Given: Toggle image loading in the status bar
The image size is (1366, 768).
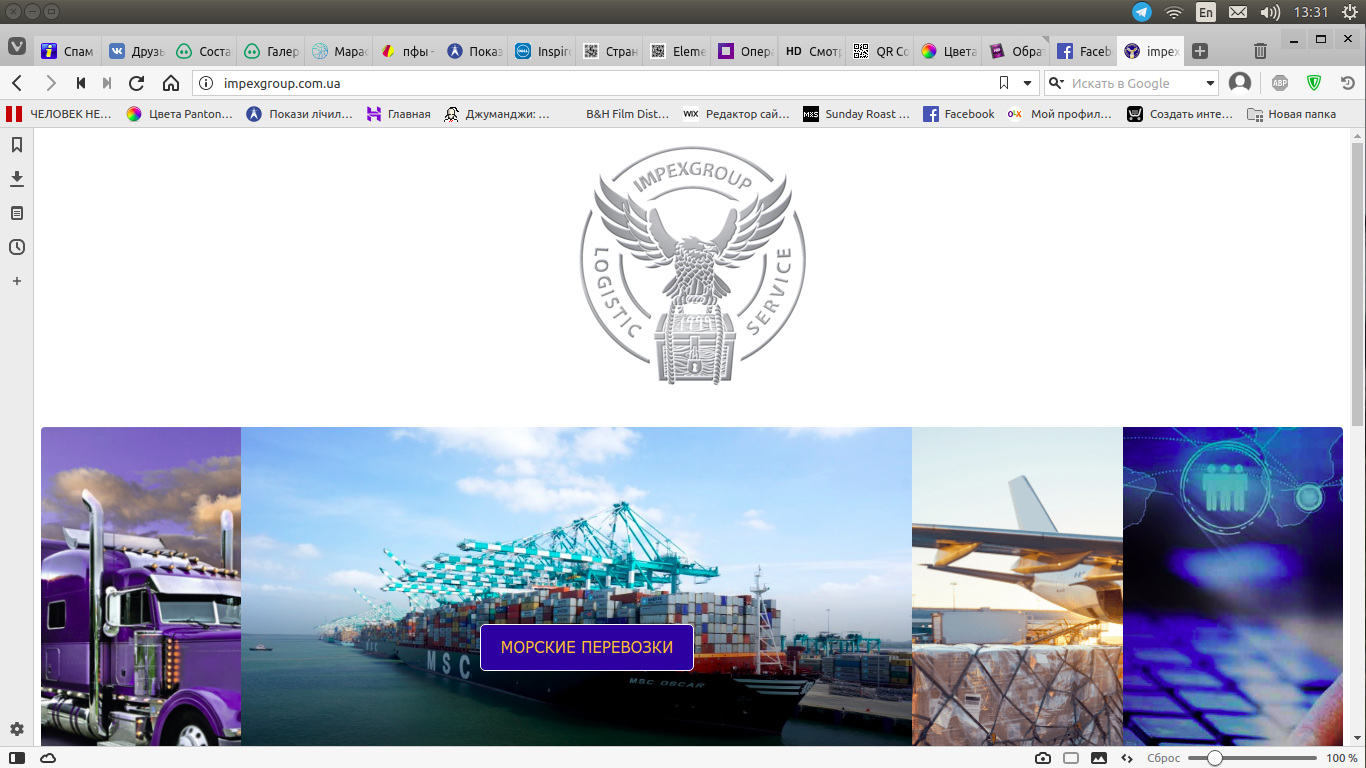Looking at the screenshot, I should pyautogui.click(x=1099, y=758).
